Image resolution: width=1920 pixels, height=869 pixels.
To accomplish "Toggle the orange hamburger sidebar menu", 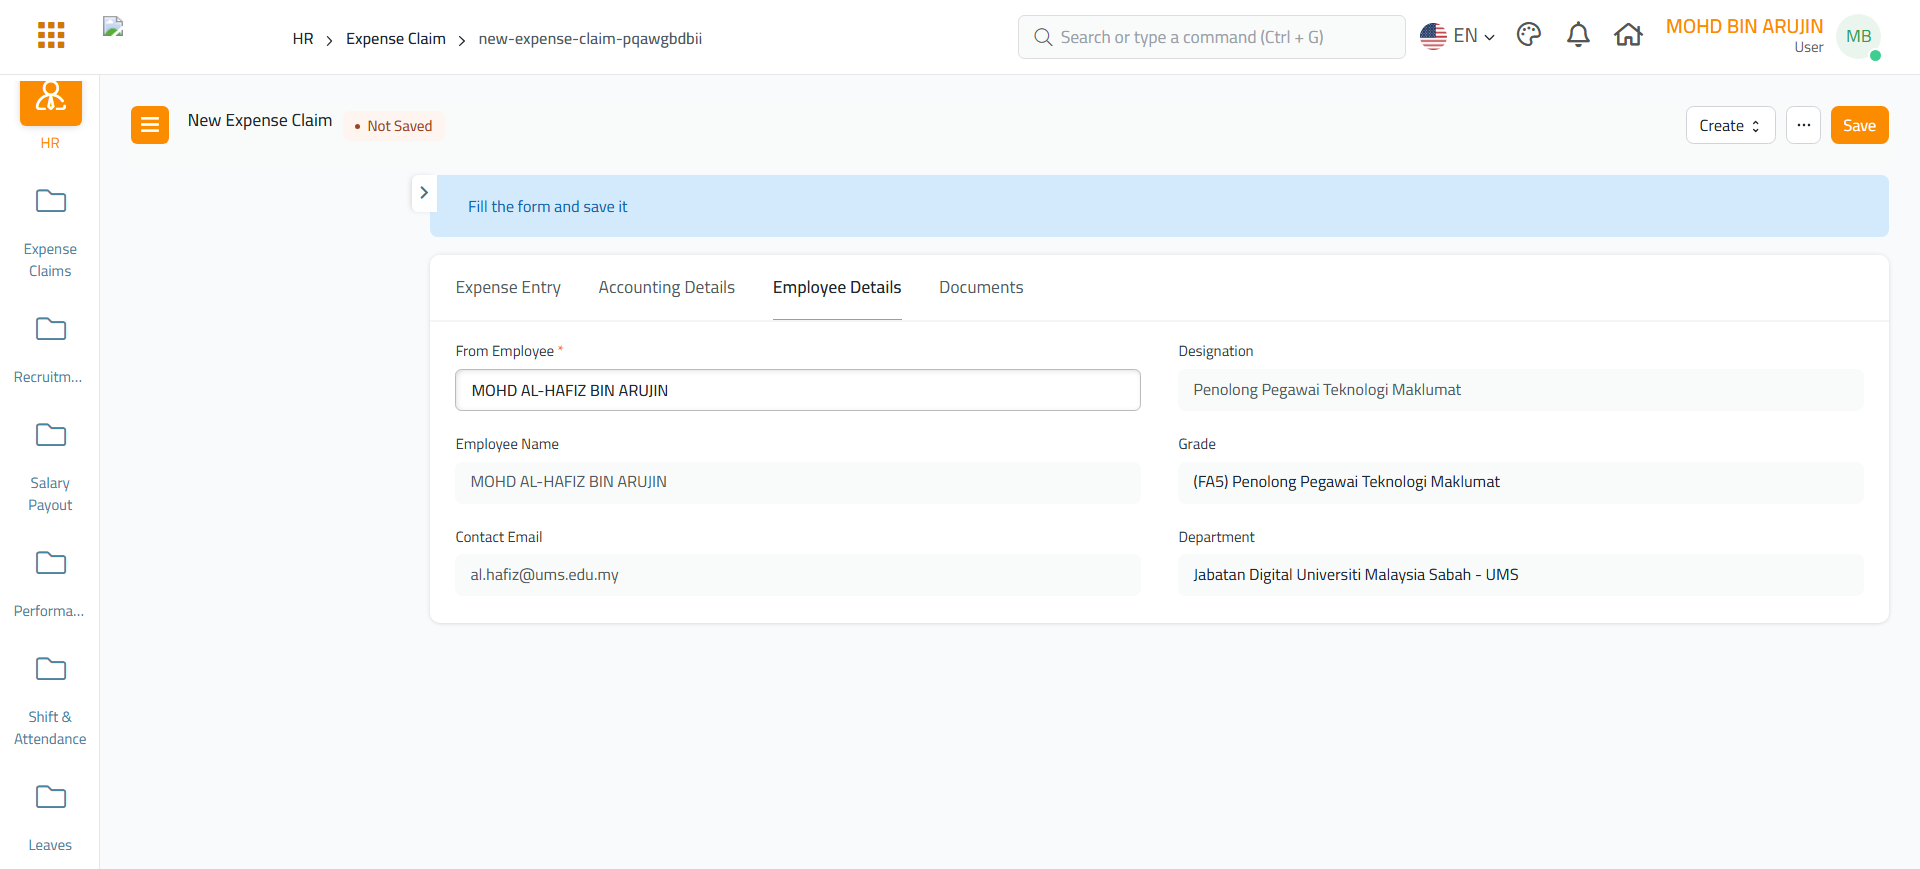I will (150, 125).
